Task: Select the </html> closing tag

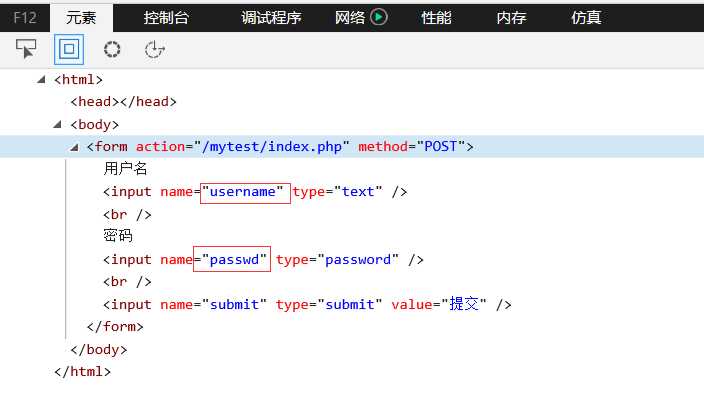Action: (83, 372)
